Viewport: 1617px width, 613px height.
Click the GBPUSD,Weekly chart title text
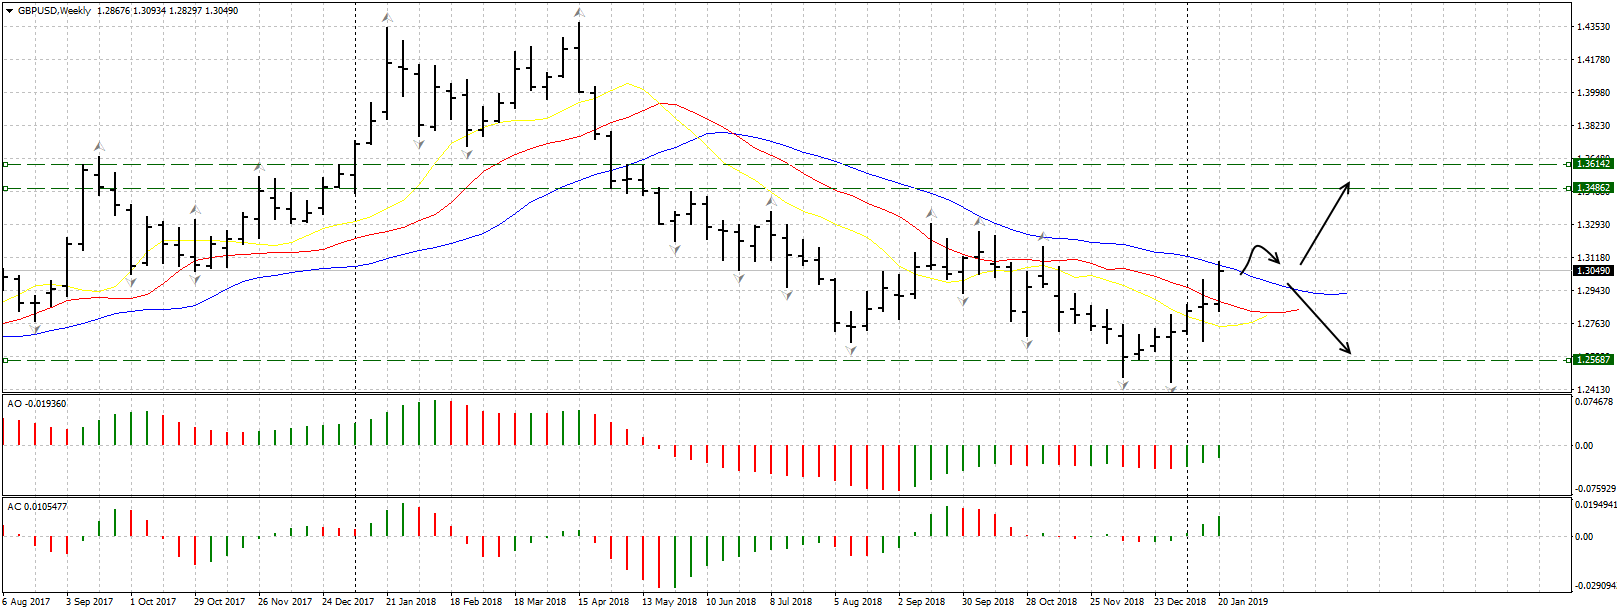point(54,11)
